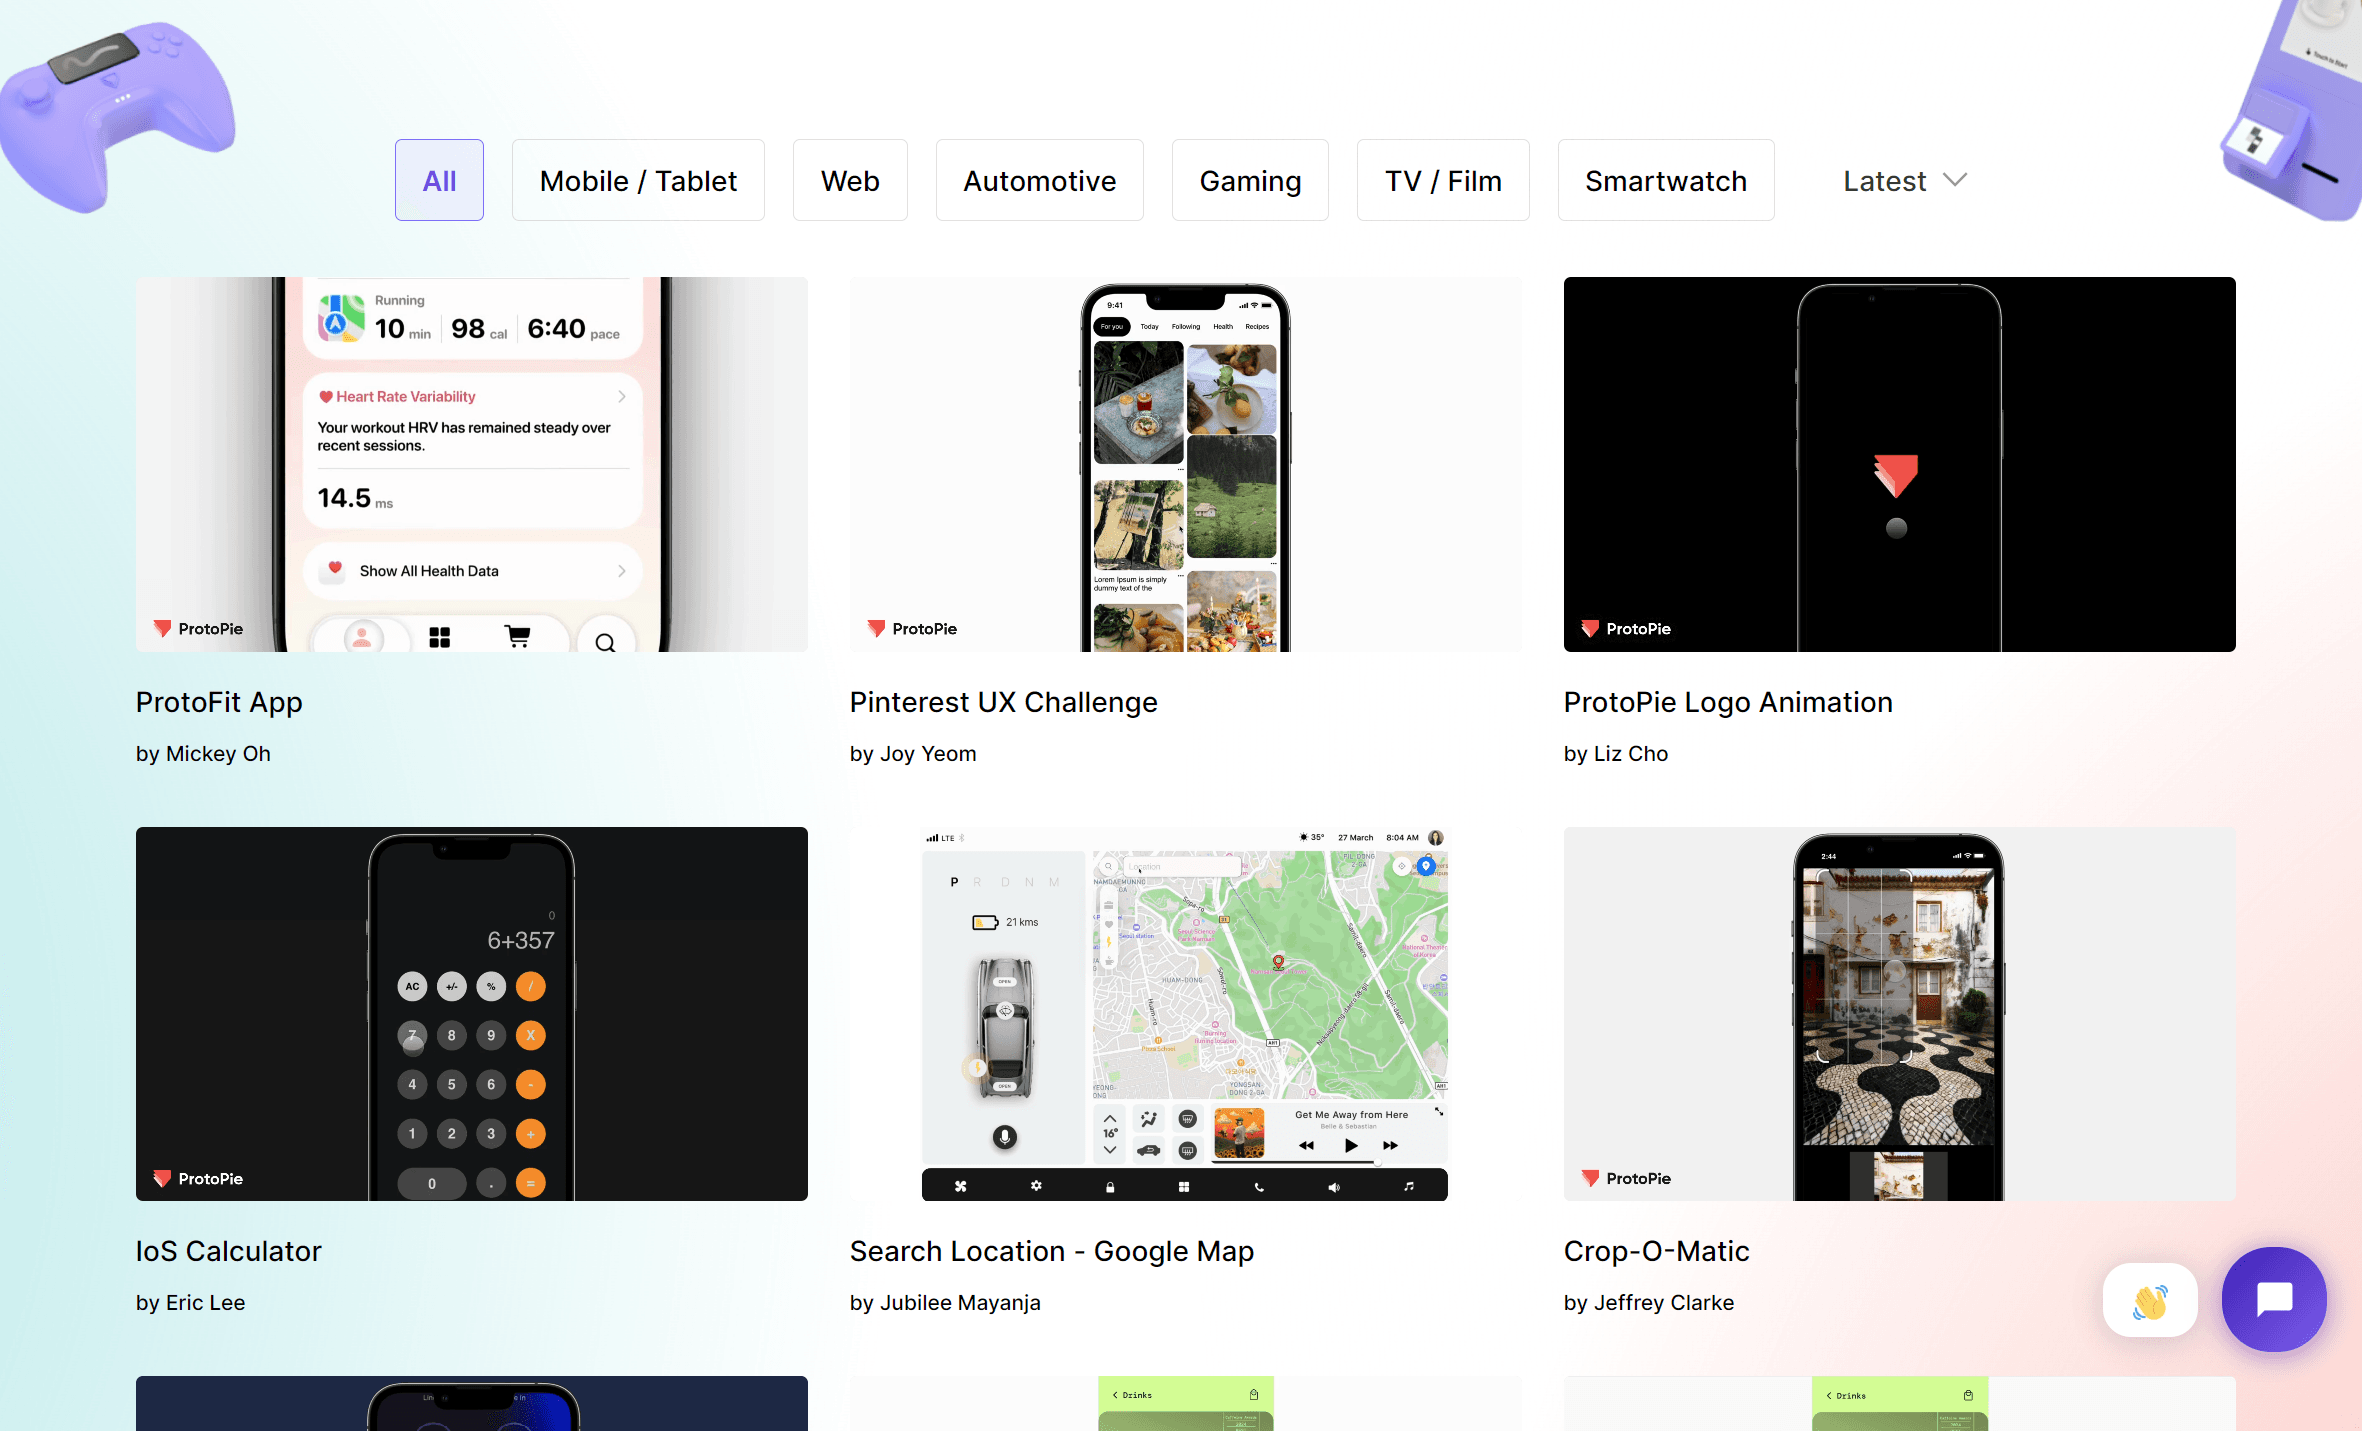Viewport: 2362px width, 1431px height.
Task: Select the All filter tab
Action: (439, 181)
